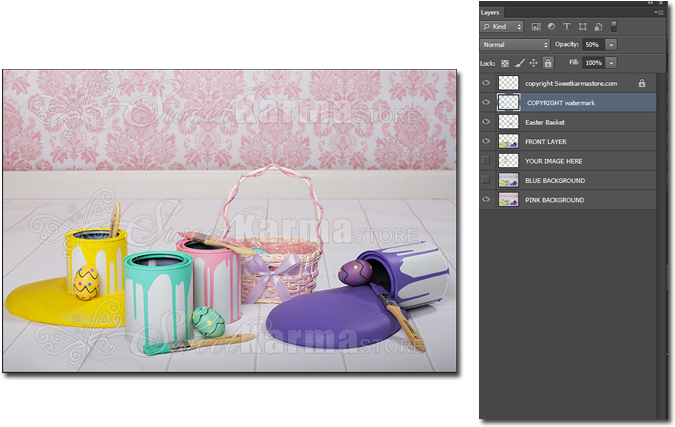The image size is (675, 427).
Task: Click the COPYRIGHT watermark layer thumbnail
Action: pyautogui.click(x=508, y=102)
